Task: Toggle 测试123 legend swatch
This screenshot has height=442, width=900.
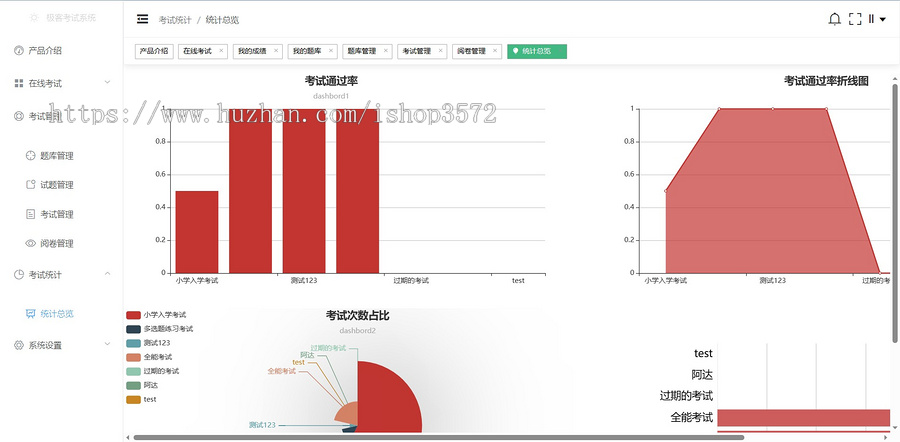Action: click(x=133, y=343)
